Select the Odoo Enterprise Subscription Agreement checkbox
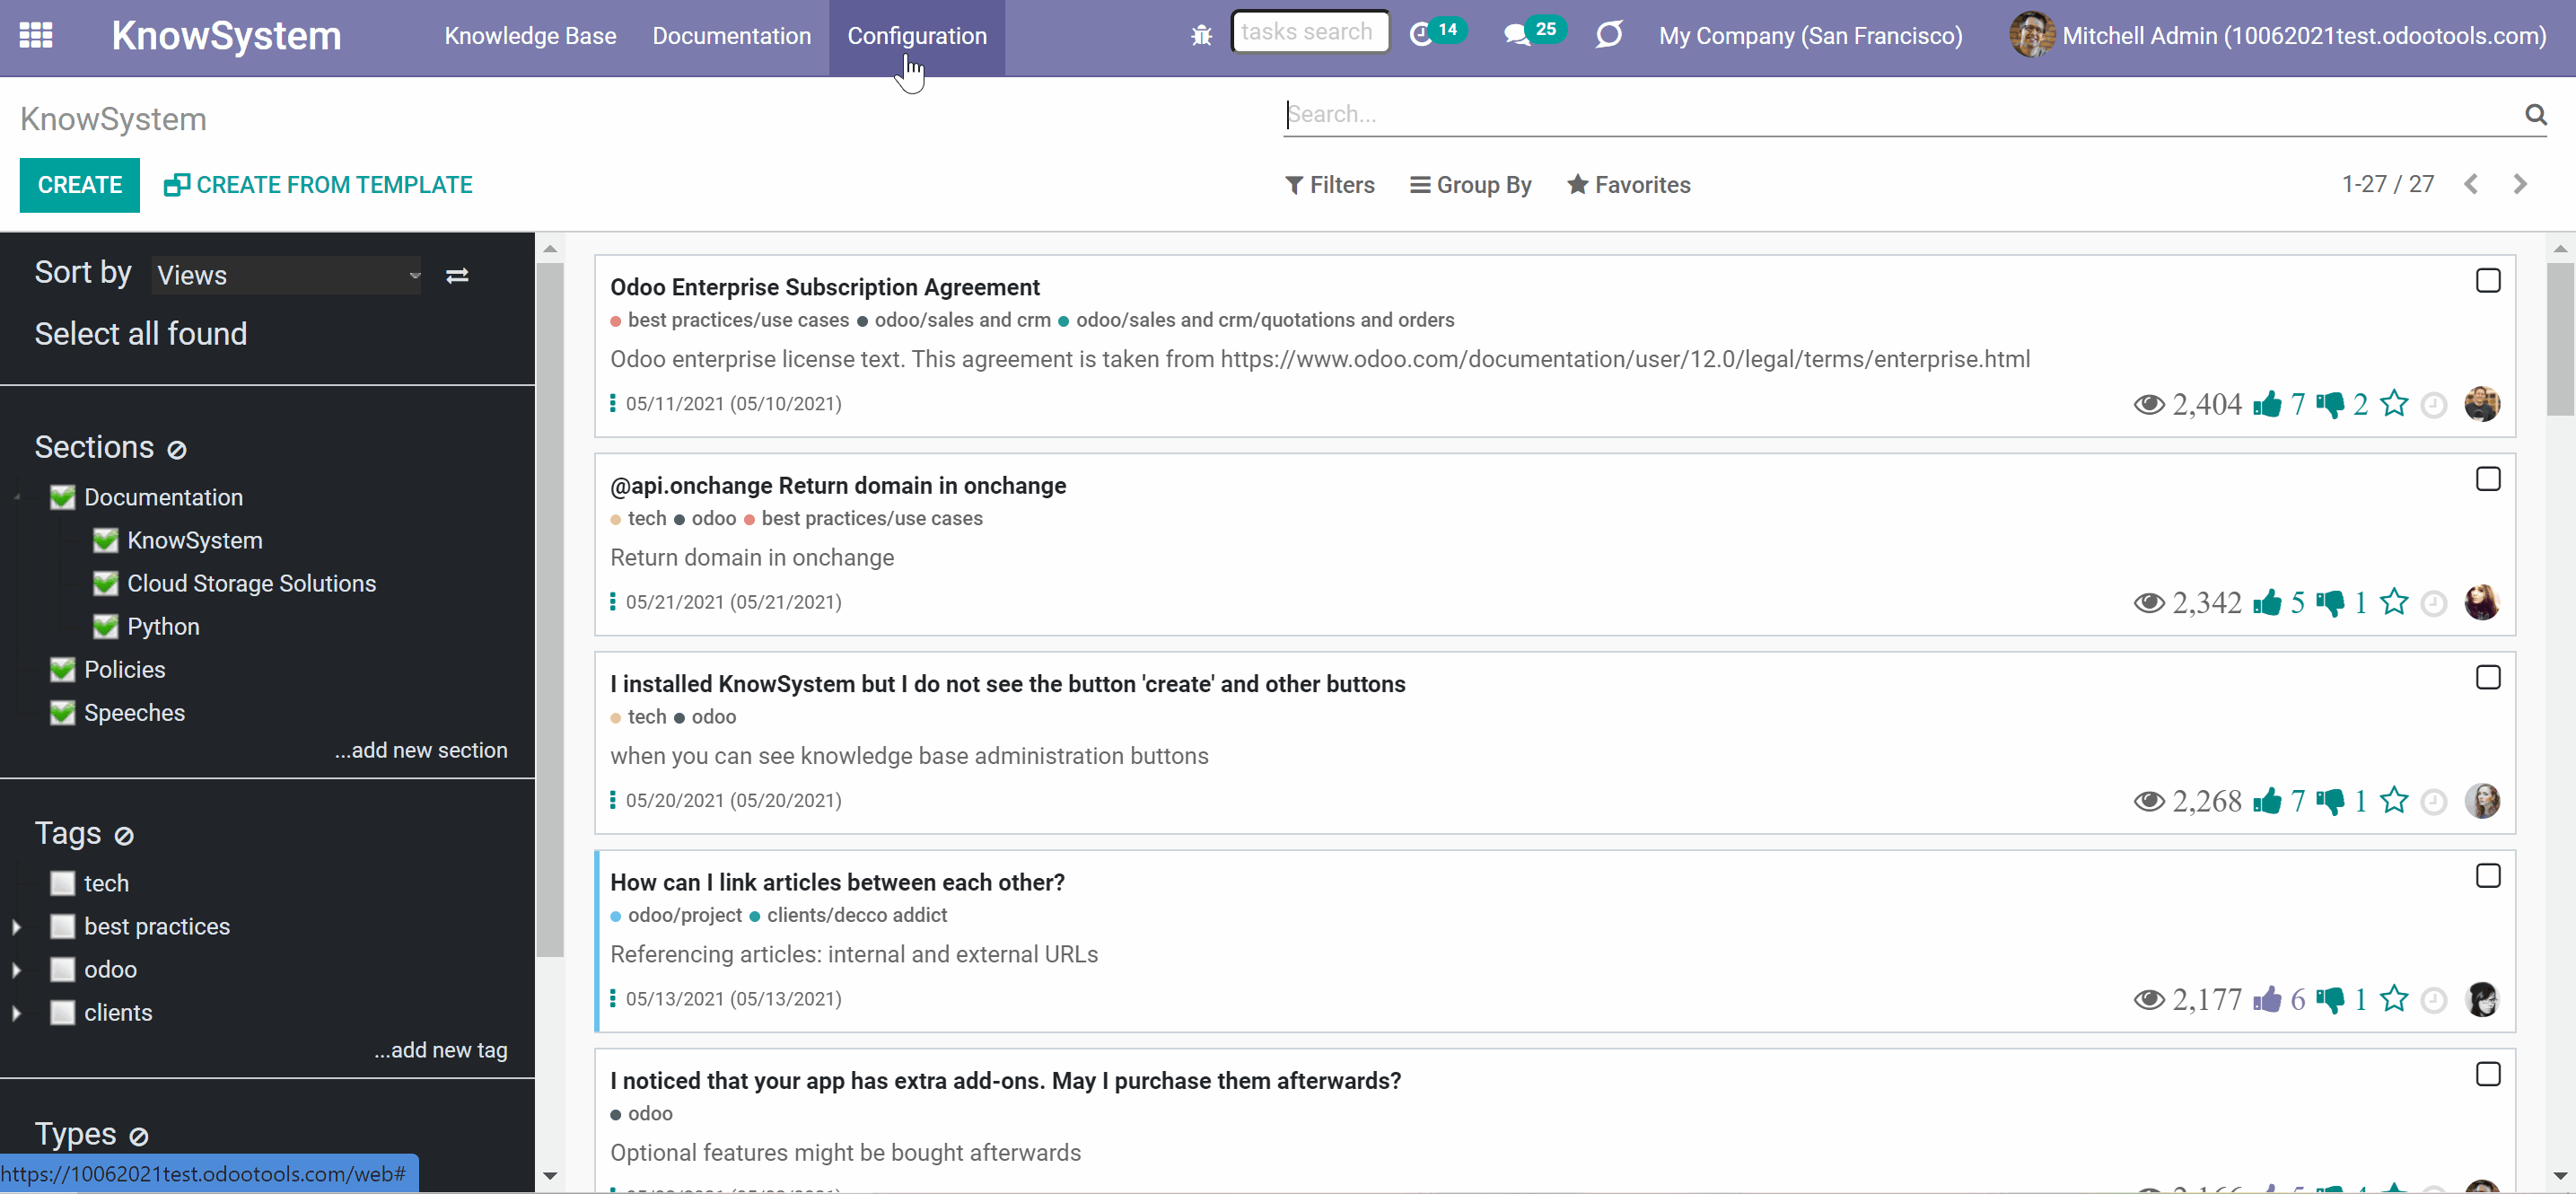The height and width of the screenshot is (1194, 2576). (2488, 281)
